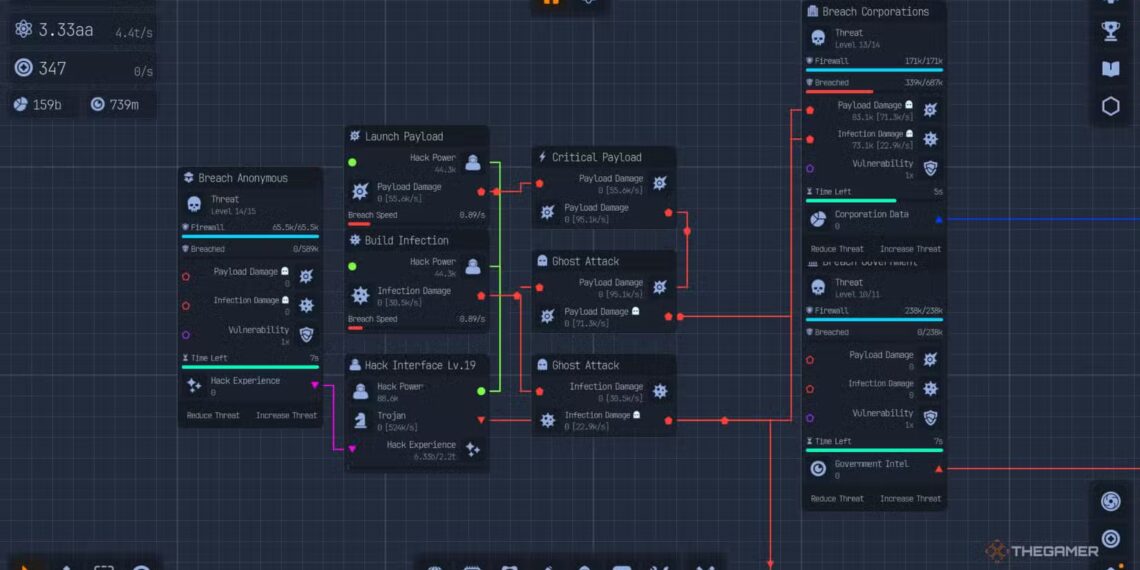Click the Trojan horse knight icon
The image size is (1140, 570).
click(x=361, y=420)
